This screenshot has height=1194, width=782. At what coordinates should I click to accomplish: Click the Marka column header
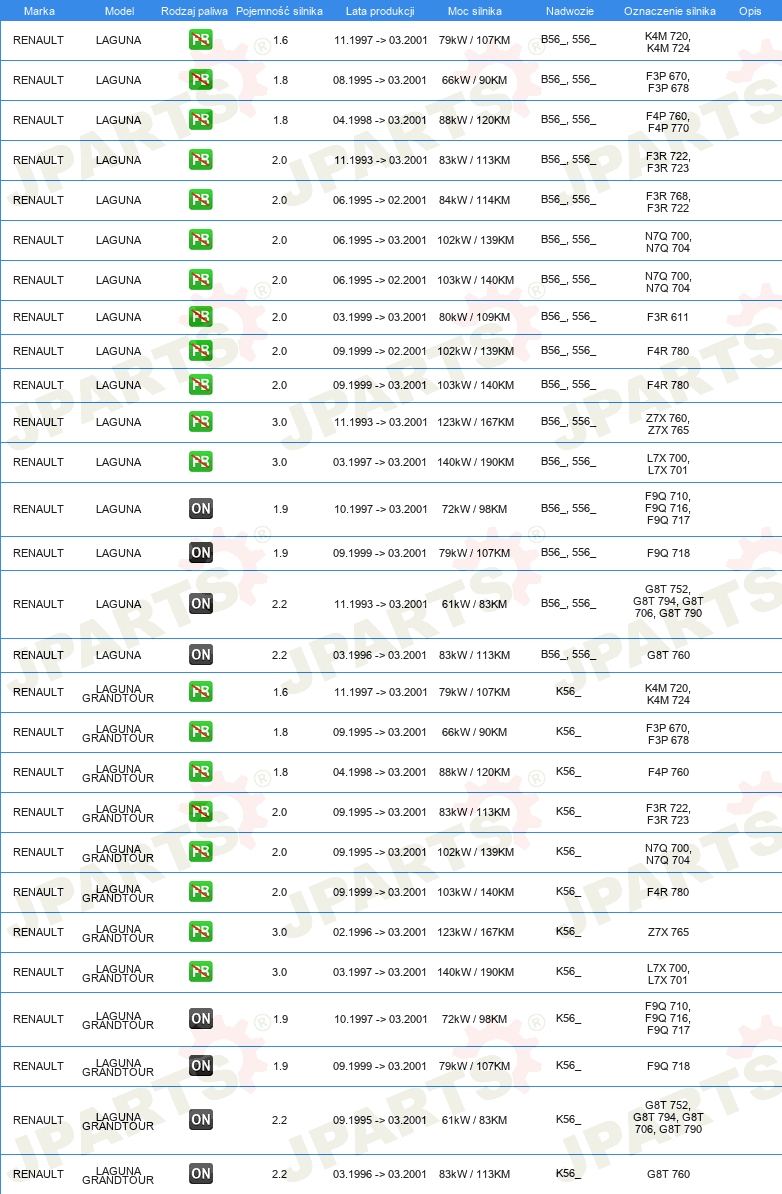[x=39, y=11]
